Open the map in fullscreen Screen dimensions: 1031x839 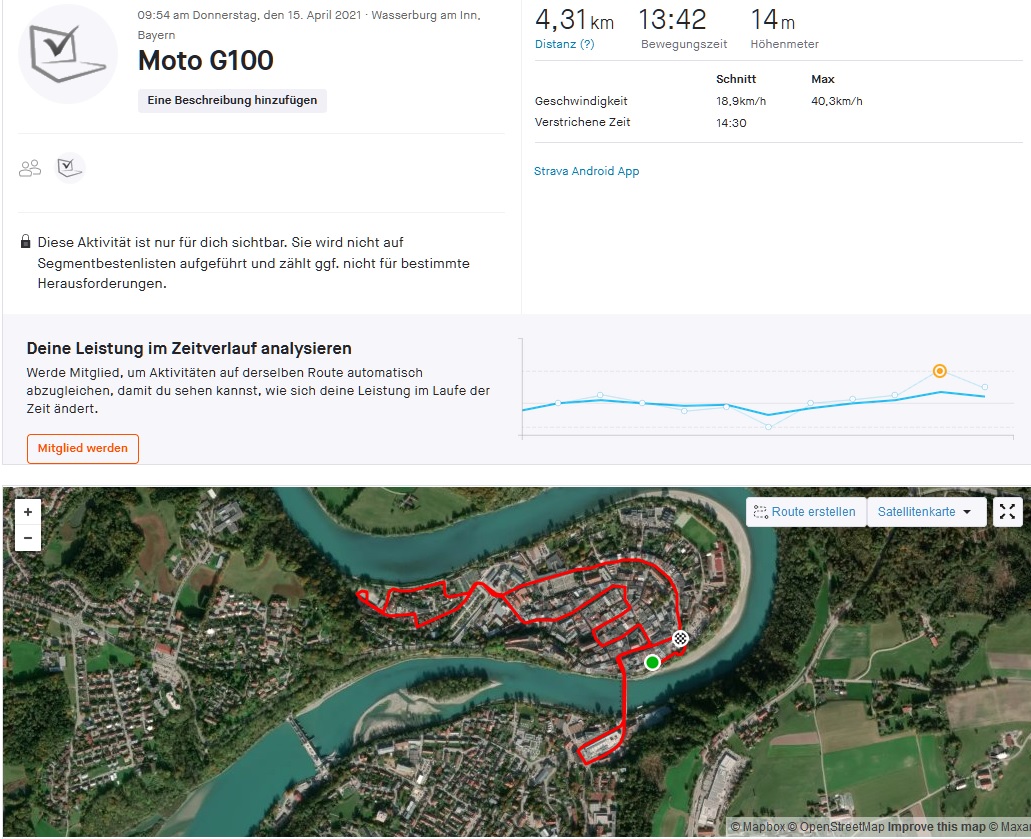click(1007, 512)
